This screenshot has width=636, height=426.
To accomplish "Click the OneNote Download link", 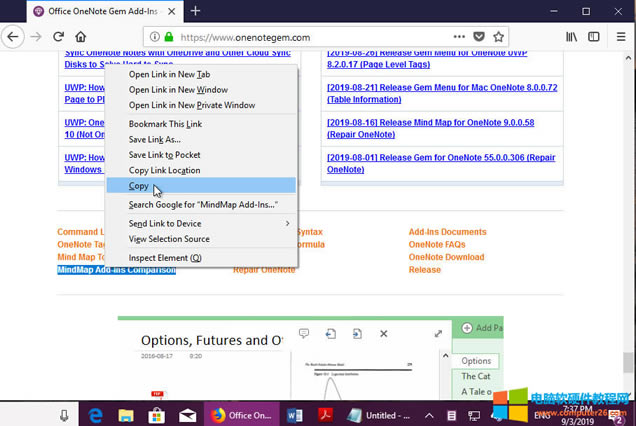I will [446, 257].
